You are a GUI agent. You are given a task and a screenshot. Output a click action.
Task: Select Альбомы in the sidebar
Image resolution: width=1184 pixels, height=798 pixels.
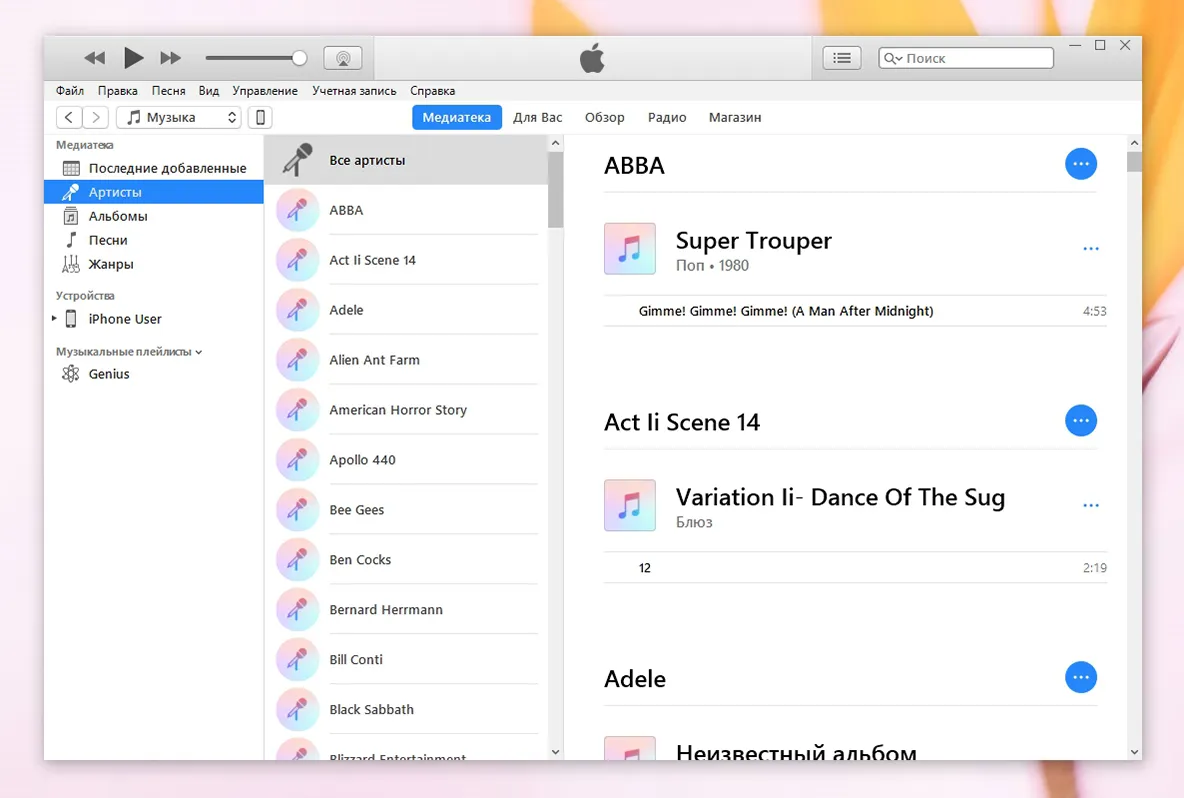pyautogui.click(x=153, y=216)
